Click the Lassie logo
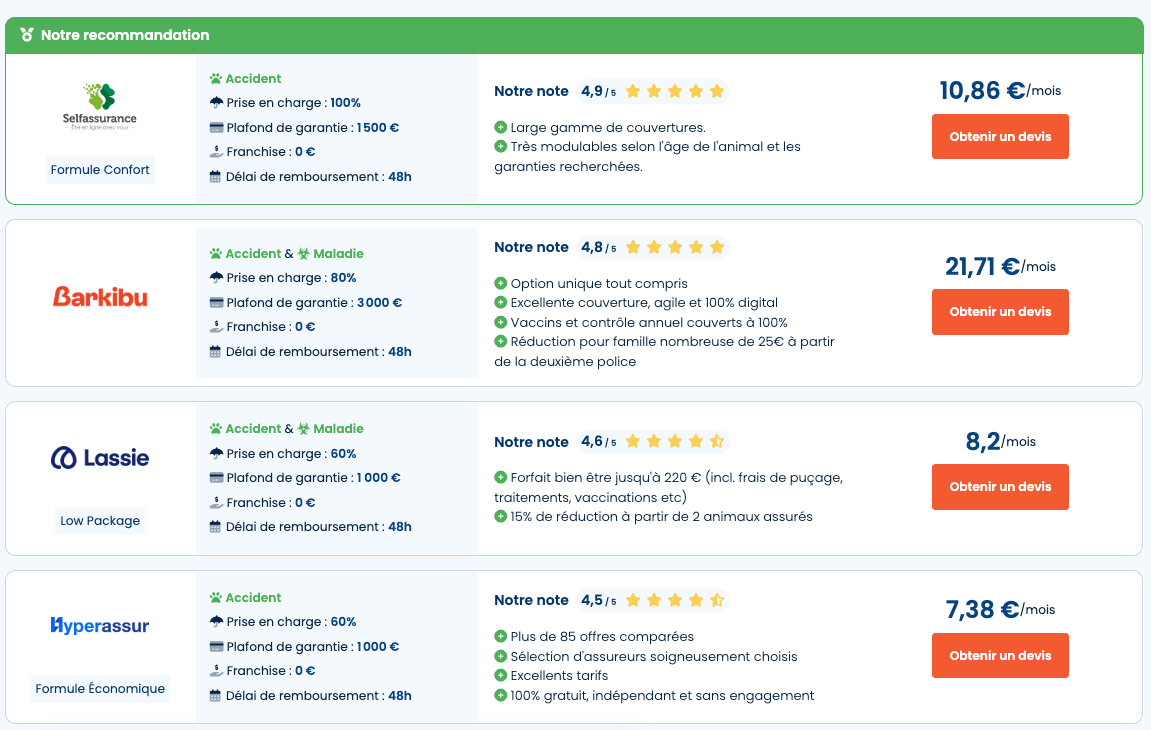The image size is (1151, 730). tap(100, 458)
